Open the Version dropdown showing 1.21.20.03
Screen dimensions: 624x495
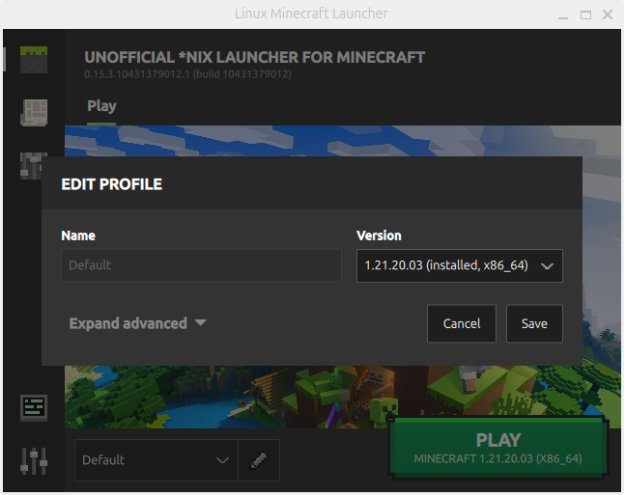[x=459, y=266]
